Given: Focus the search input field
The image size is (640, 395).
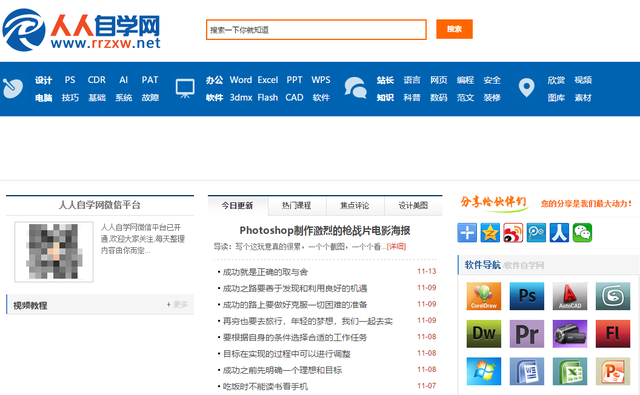Looking at the screenshot, I should coord(316,29).
